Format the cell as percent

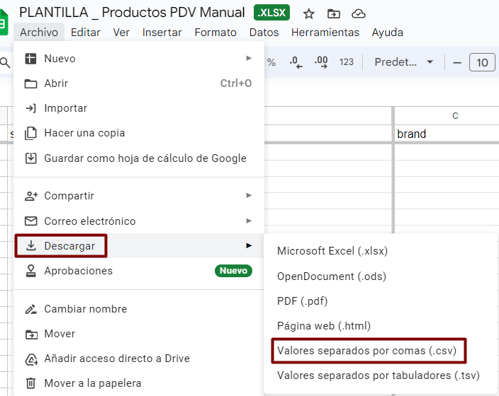[x=271, y=62]
